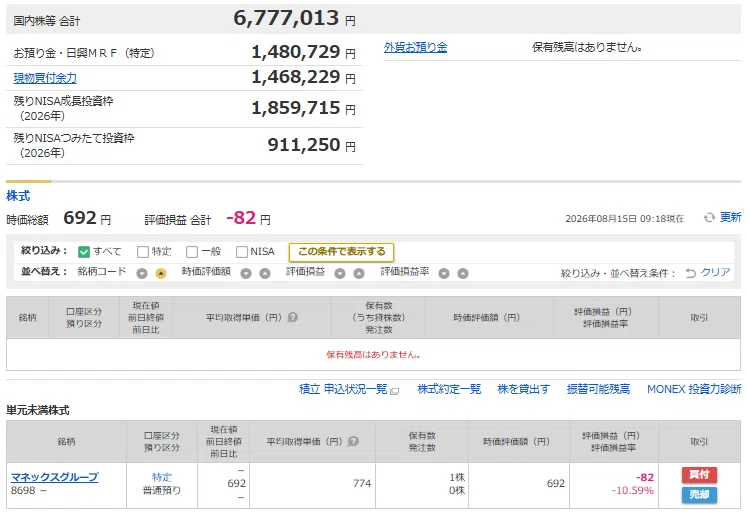The image size is (748, 515).
Task: Open 積立 申込状況一覧 link
Action: coord(343,389)
